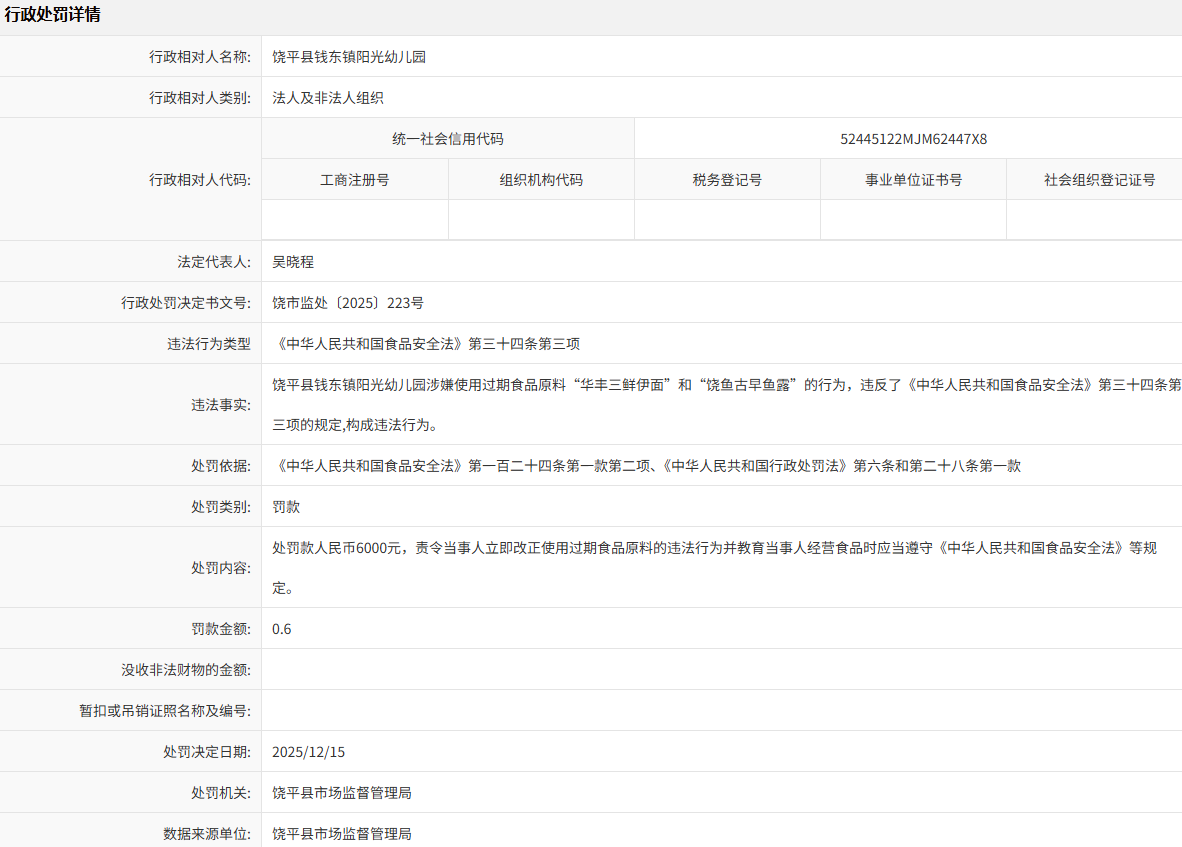The height and width of the screenshot is (847, 1182).
Task: Click decision number 饶市监处〔2025〕223号
Action: click(x=348, y=303)
